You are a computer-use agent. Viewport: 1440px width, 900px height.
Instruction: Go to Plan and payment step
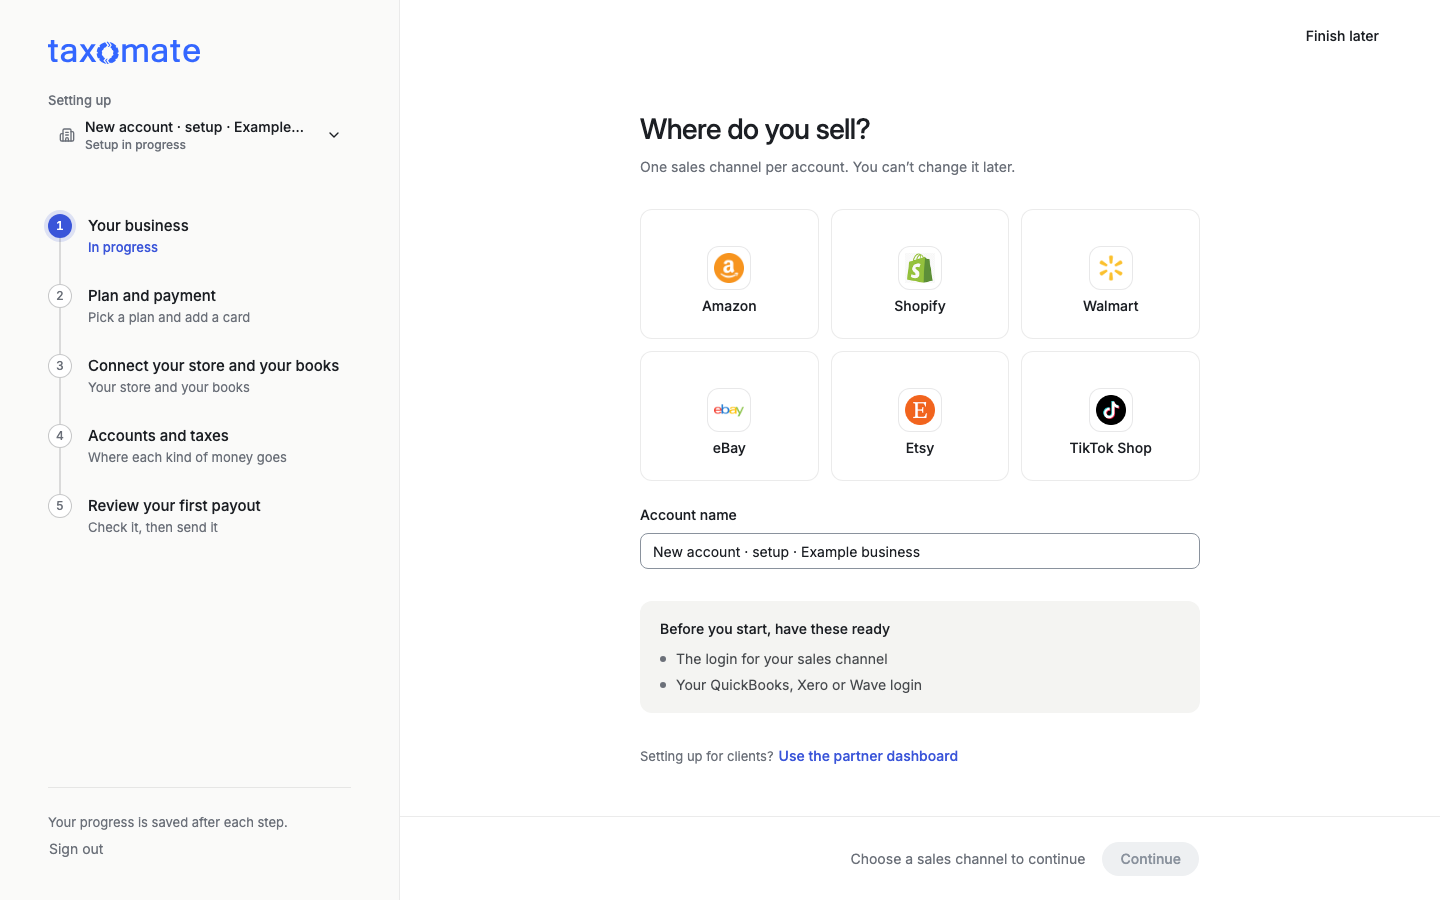(x=152, y=296)
